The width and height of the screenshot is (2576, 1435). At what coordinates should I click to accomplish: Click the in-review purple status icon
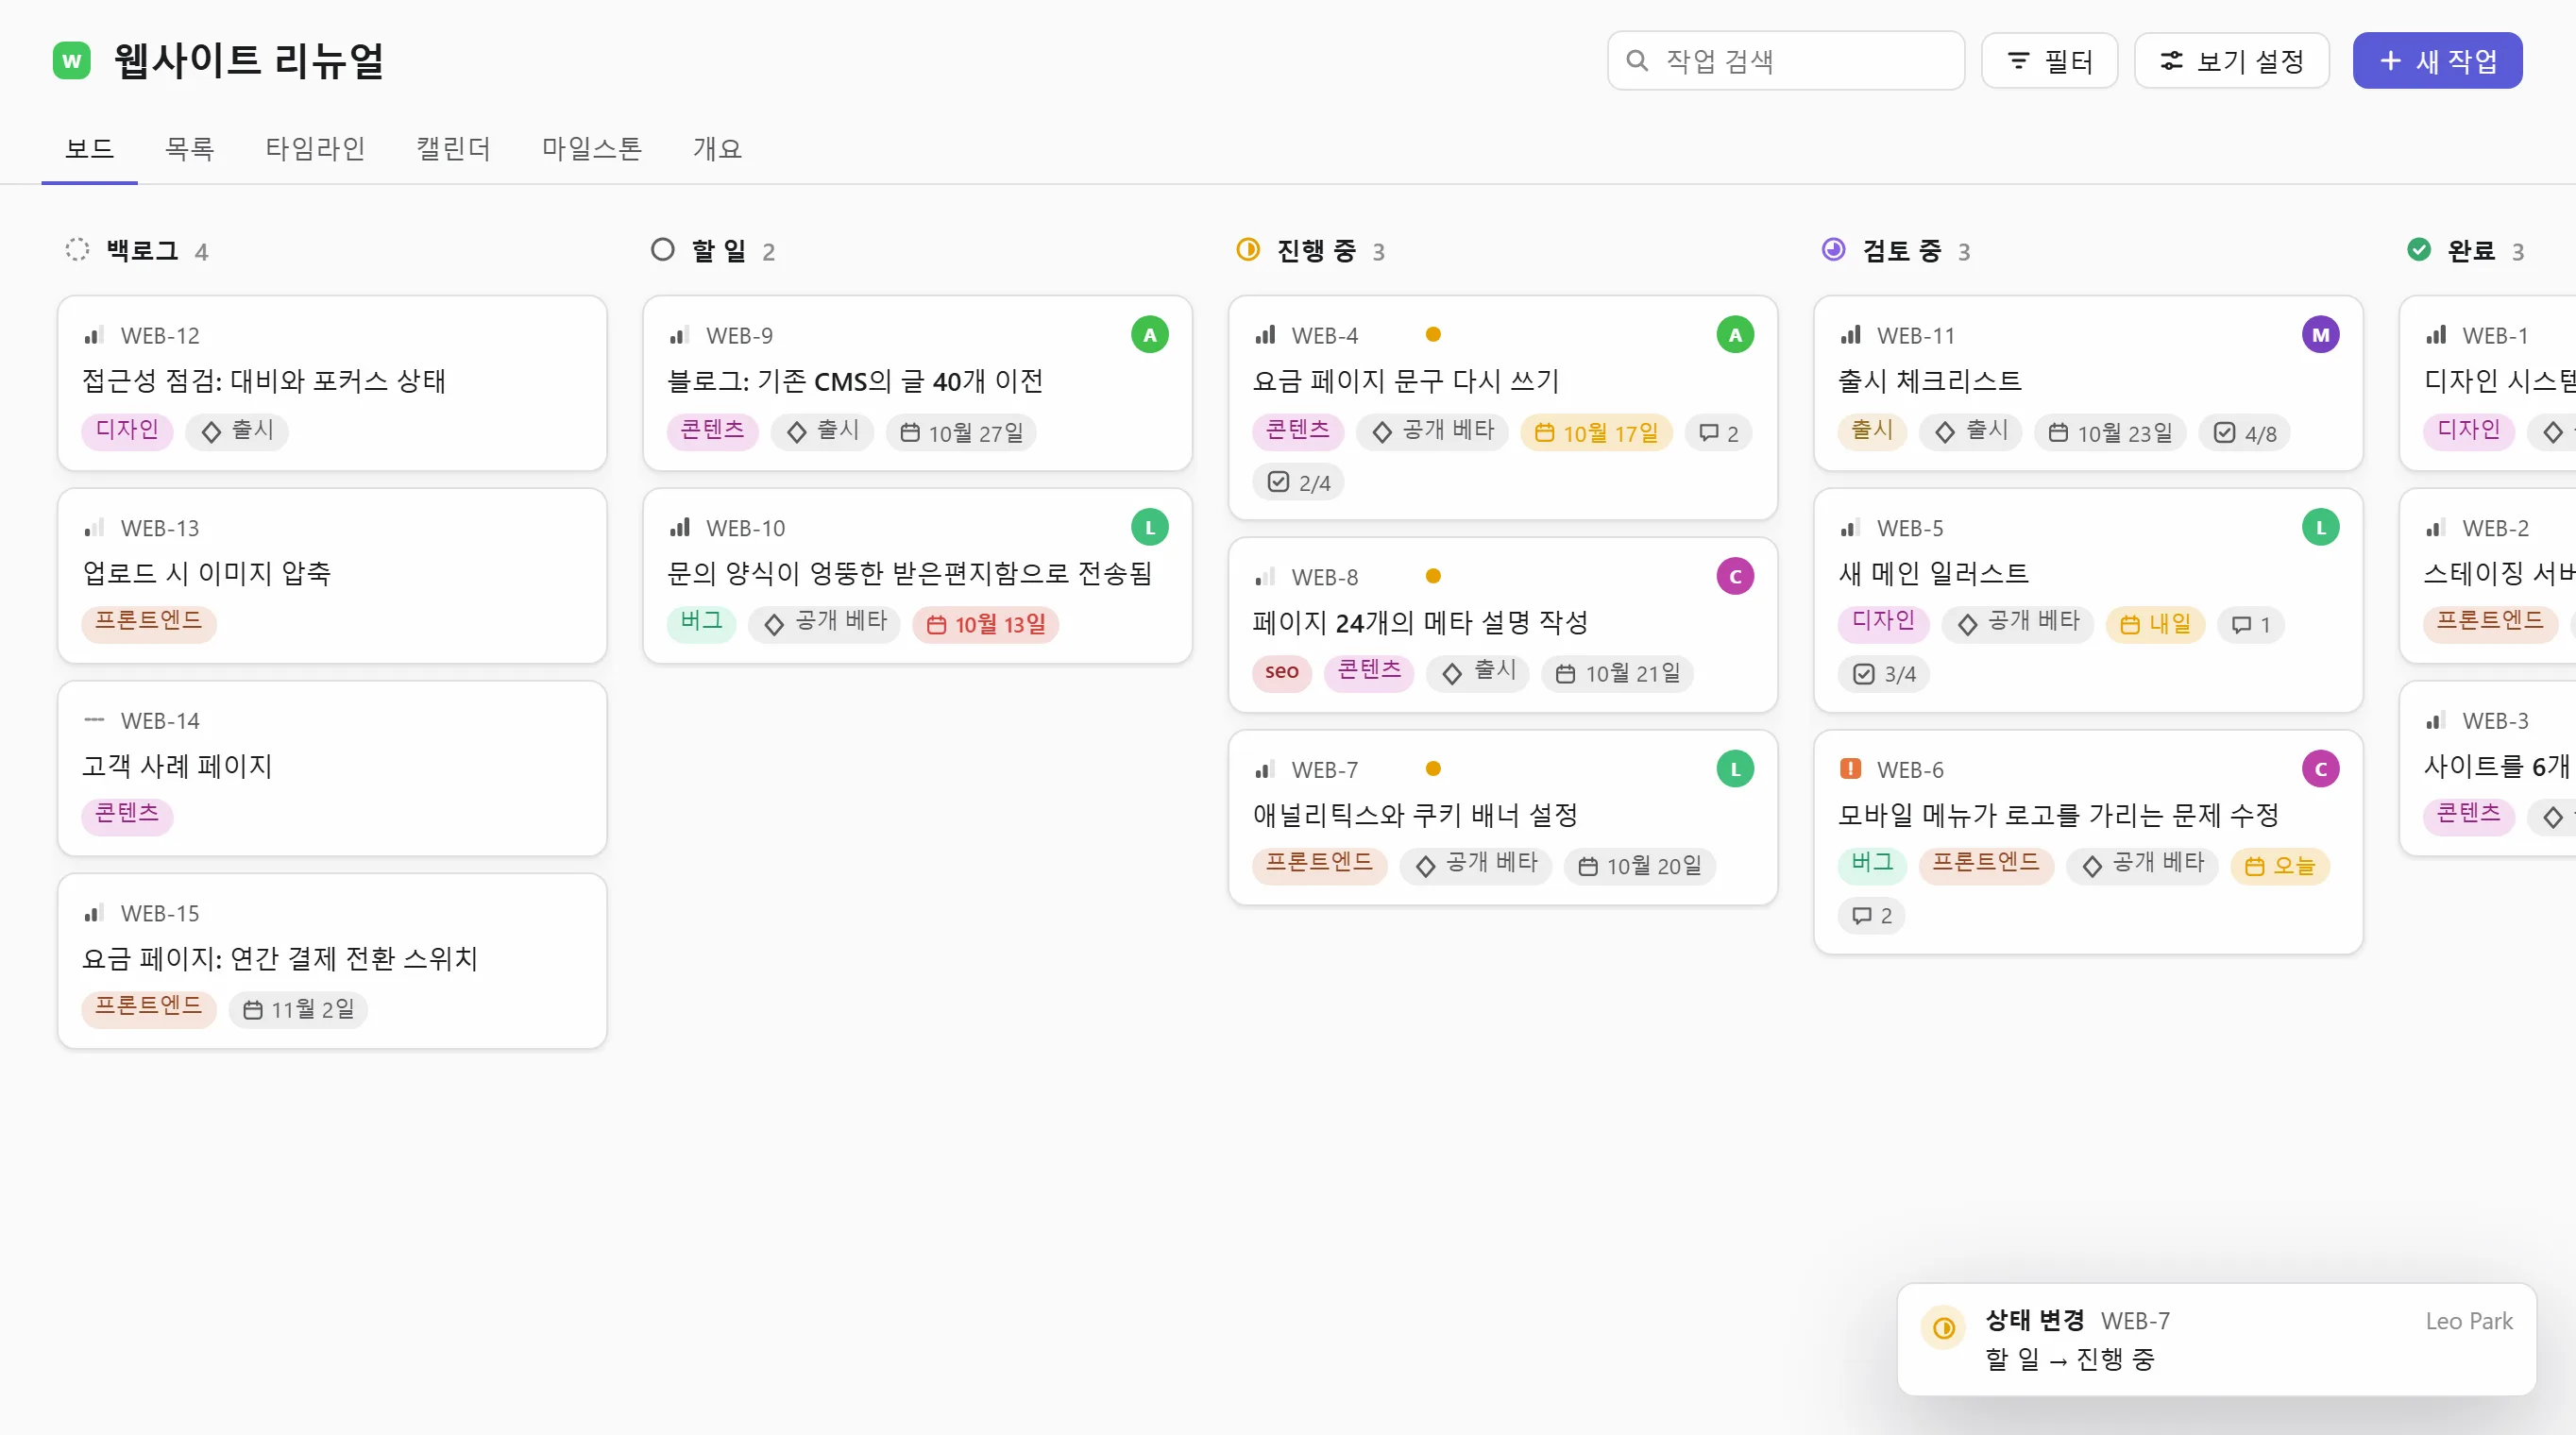pos(1833,249)
